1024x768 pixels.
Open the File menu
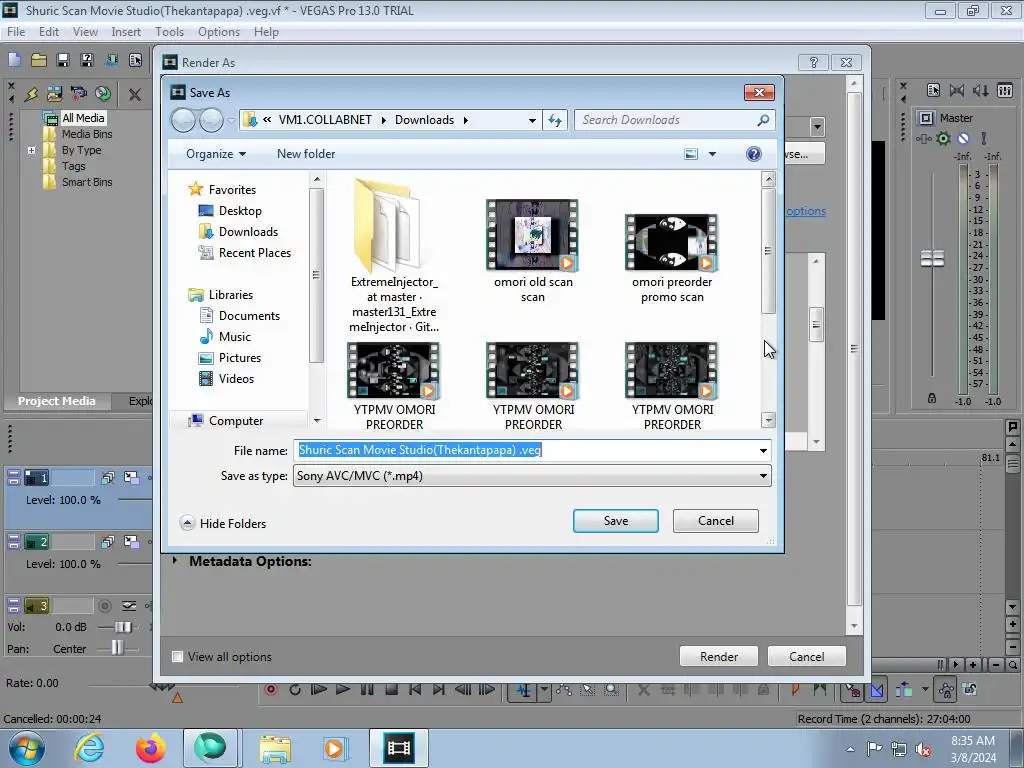tap(16, 32)
